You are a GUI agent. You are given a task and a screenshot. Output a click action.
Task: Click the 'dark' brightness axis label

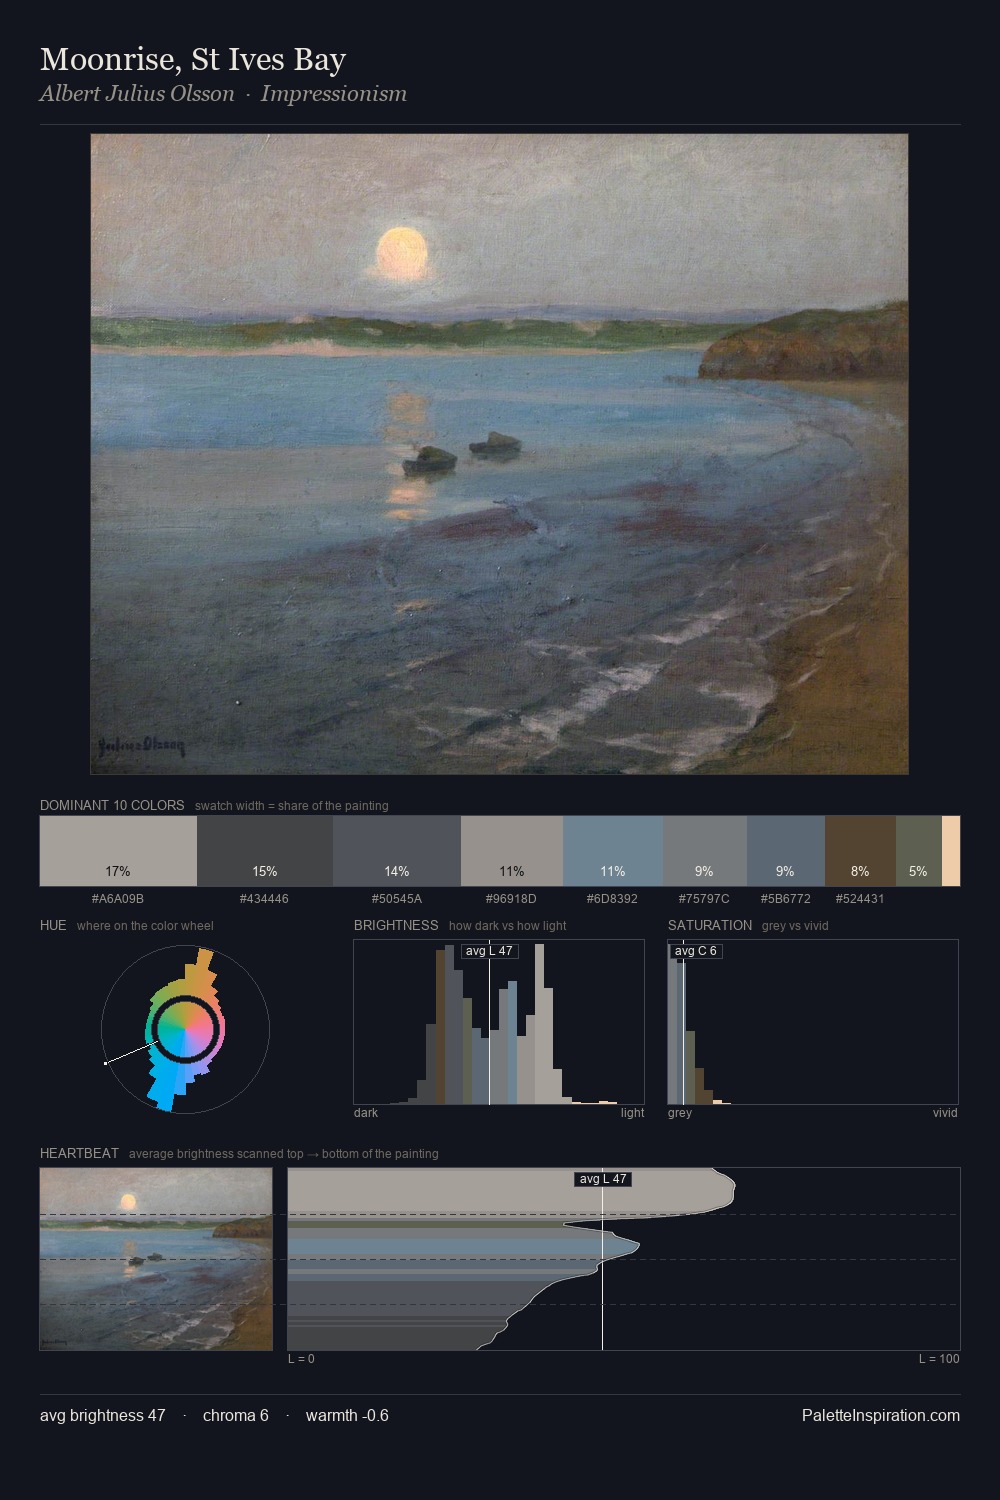[x=366, y=1113]
